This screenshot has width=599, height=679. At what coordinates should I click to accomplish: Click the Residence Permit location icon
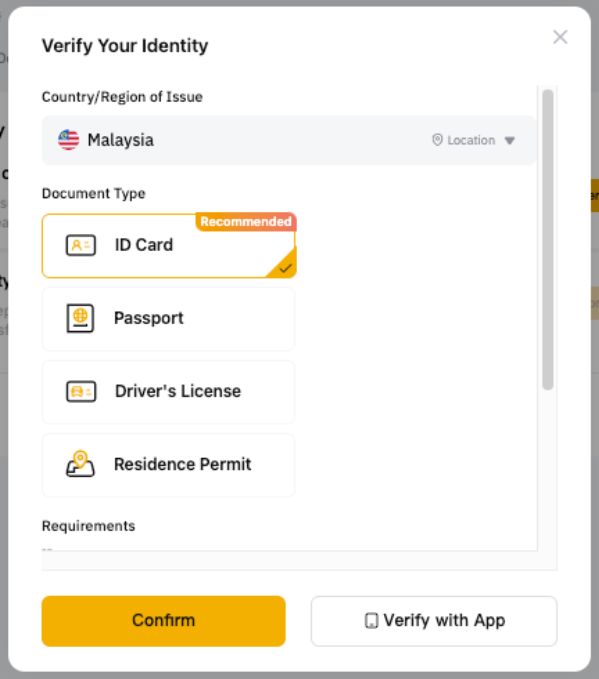pyautogui.click(x=80, y=464)
